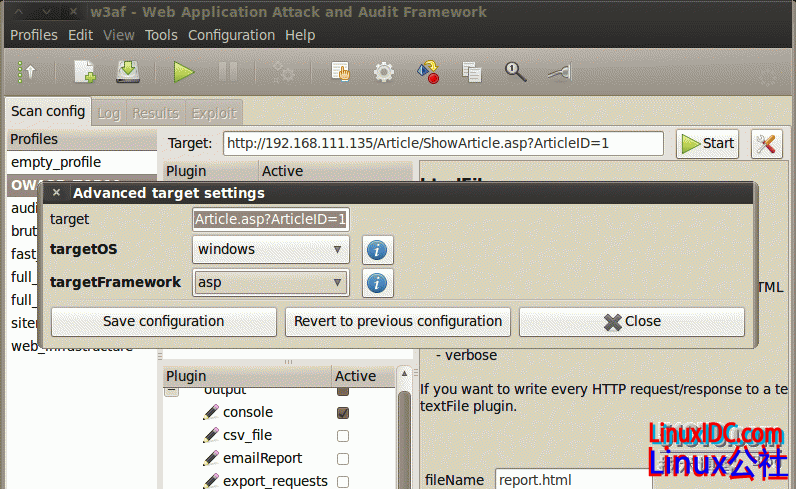The width and height of the screenshot is (796, 489).
Task: Click info icon beside targetOS
Action: pos(376,250)
